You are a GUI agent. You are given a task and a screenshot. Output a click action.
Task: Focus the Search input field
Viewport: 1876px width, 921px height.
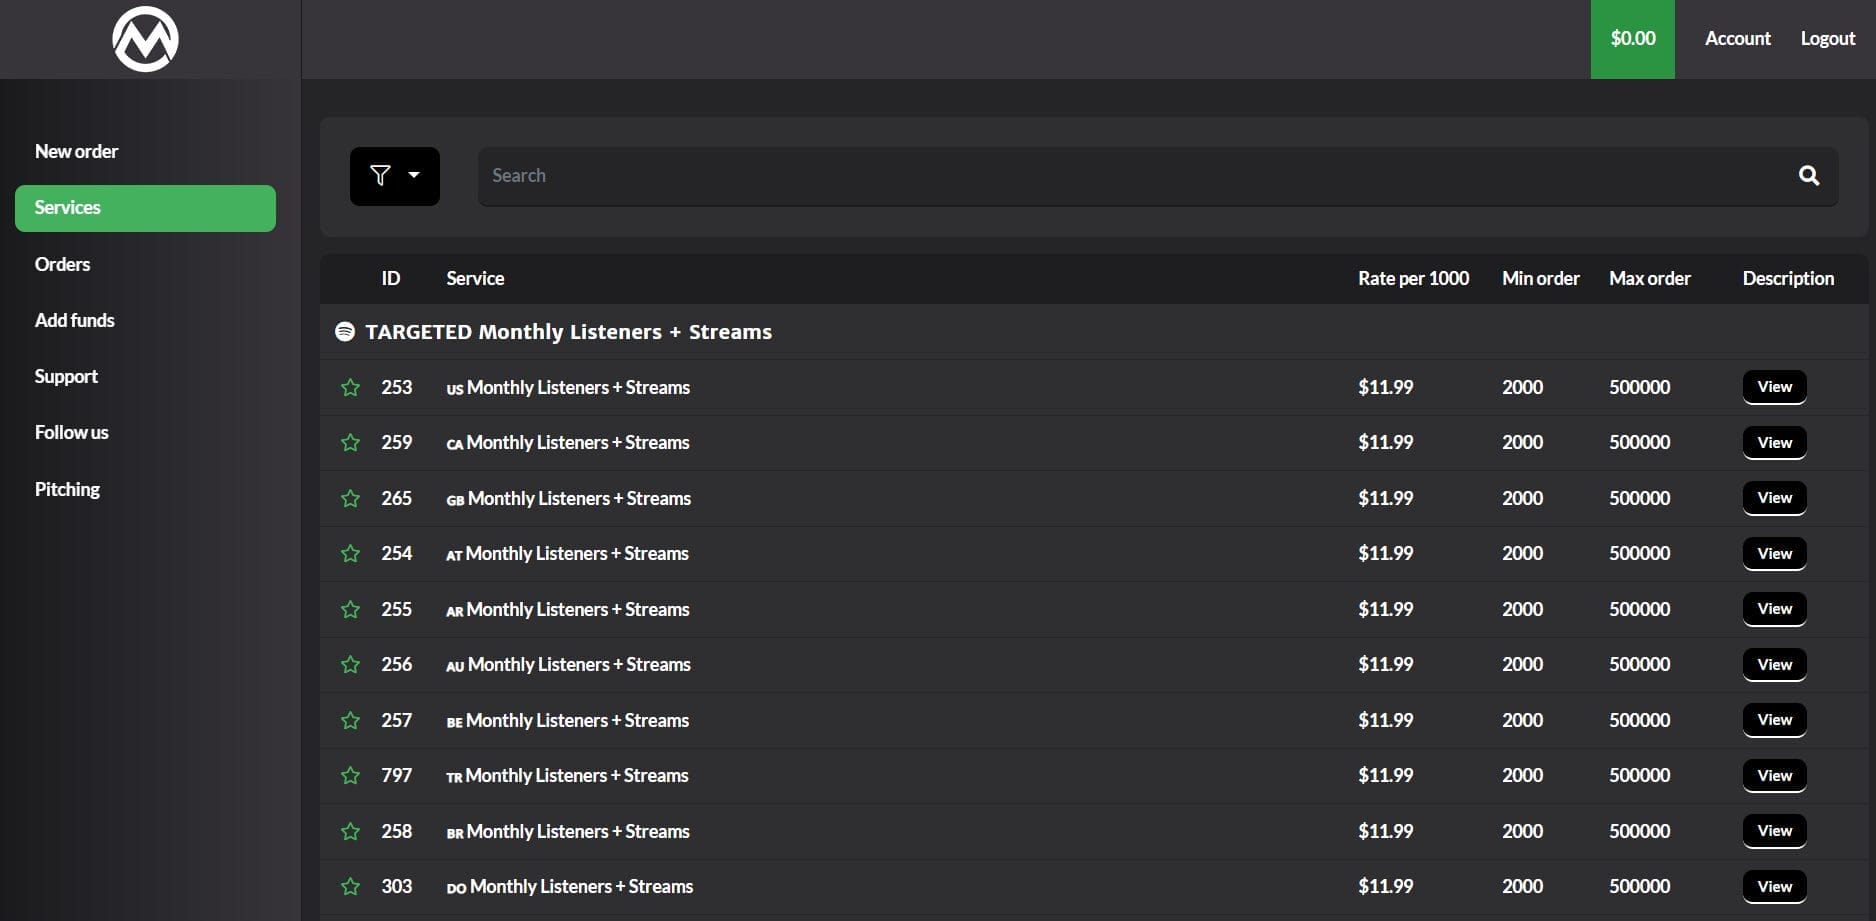pos(1130,176)
